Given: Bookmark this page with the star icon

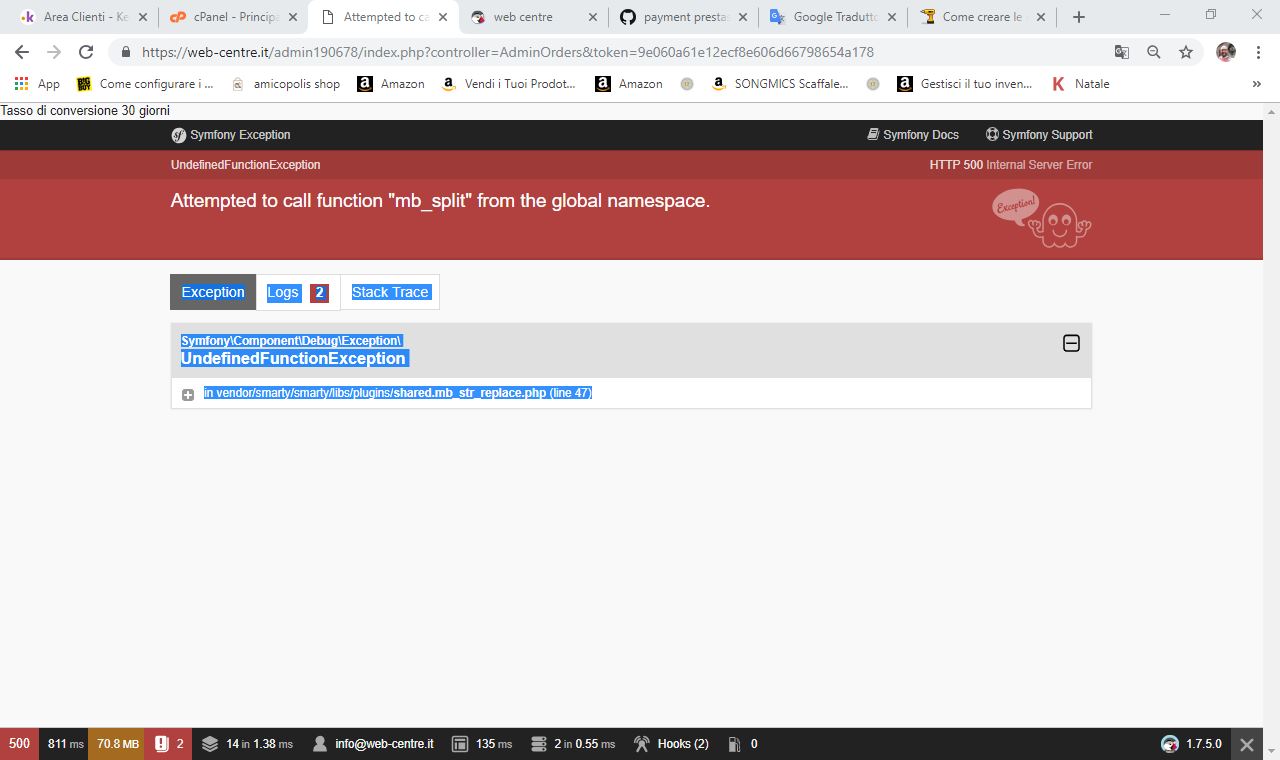Looking at the screenshot, I should pyautogui.click(x=1186, y=52).
